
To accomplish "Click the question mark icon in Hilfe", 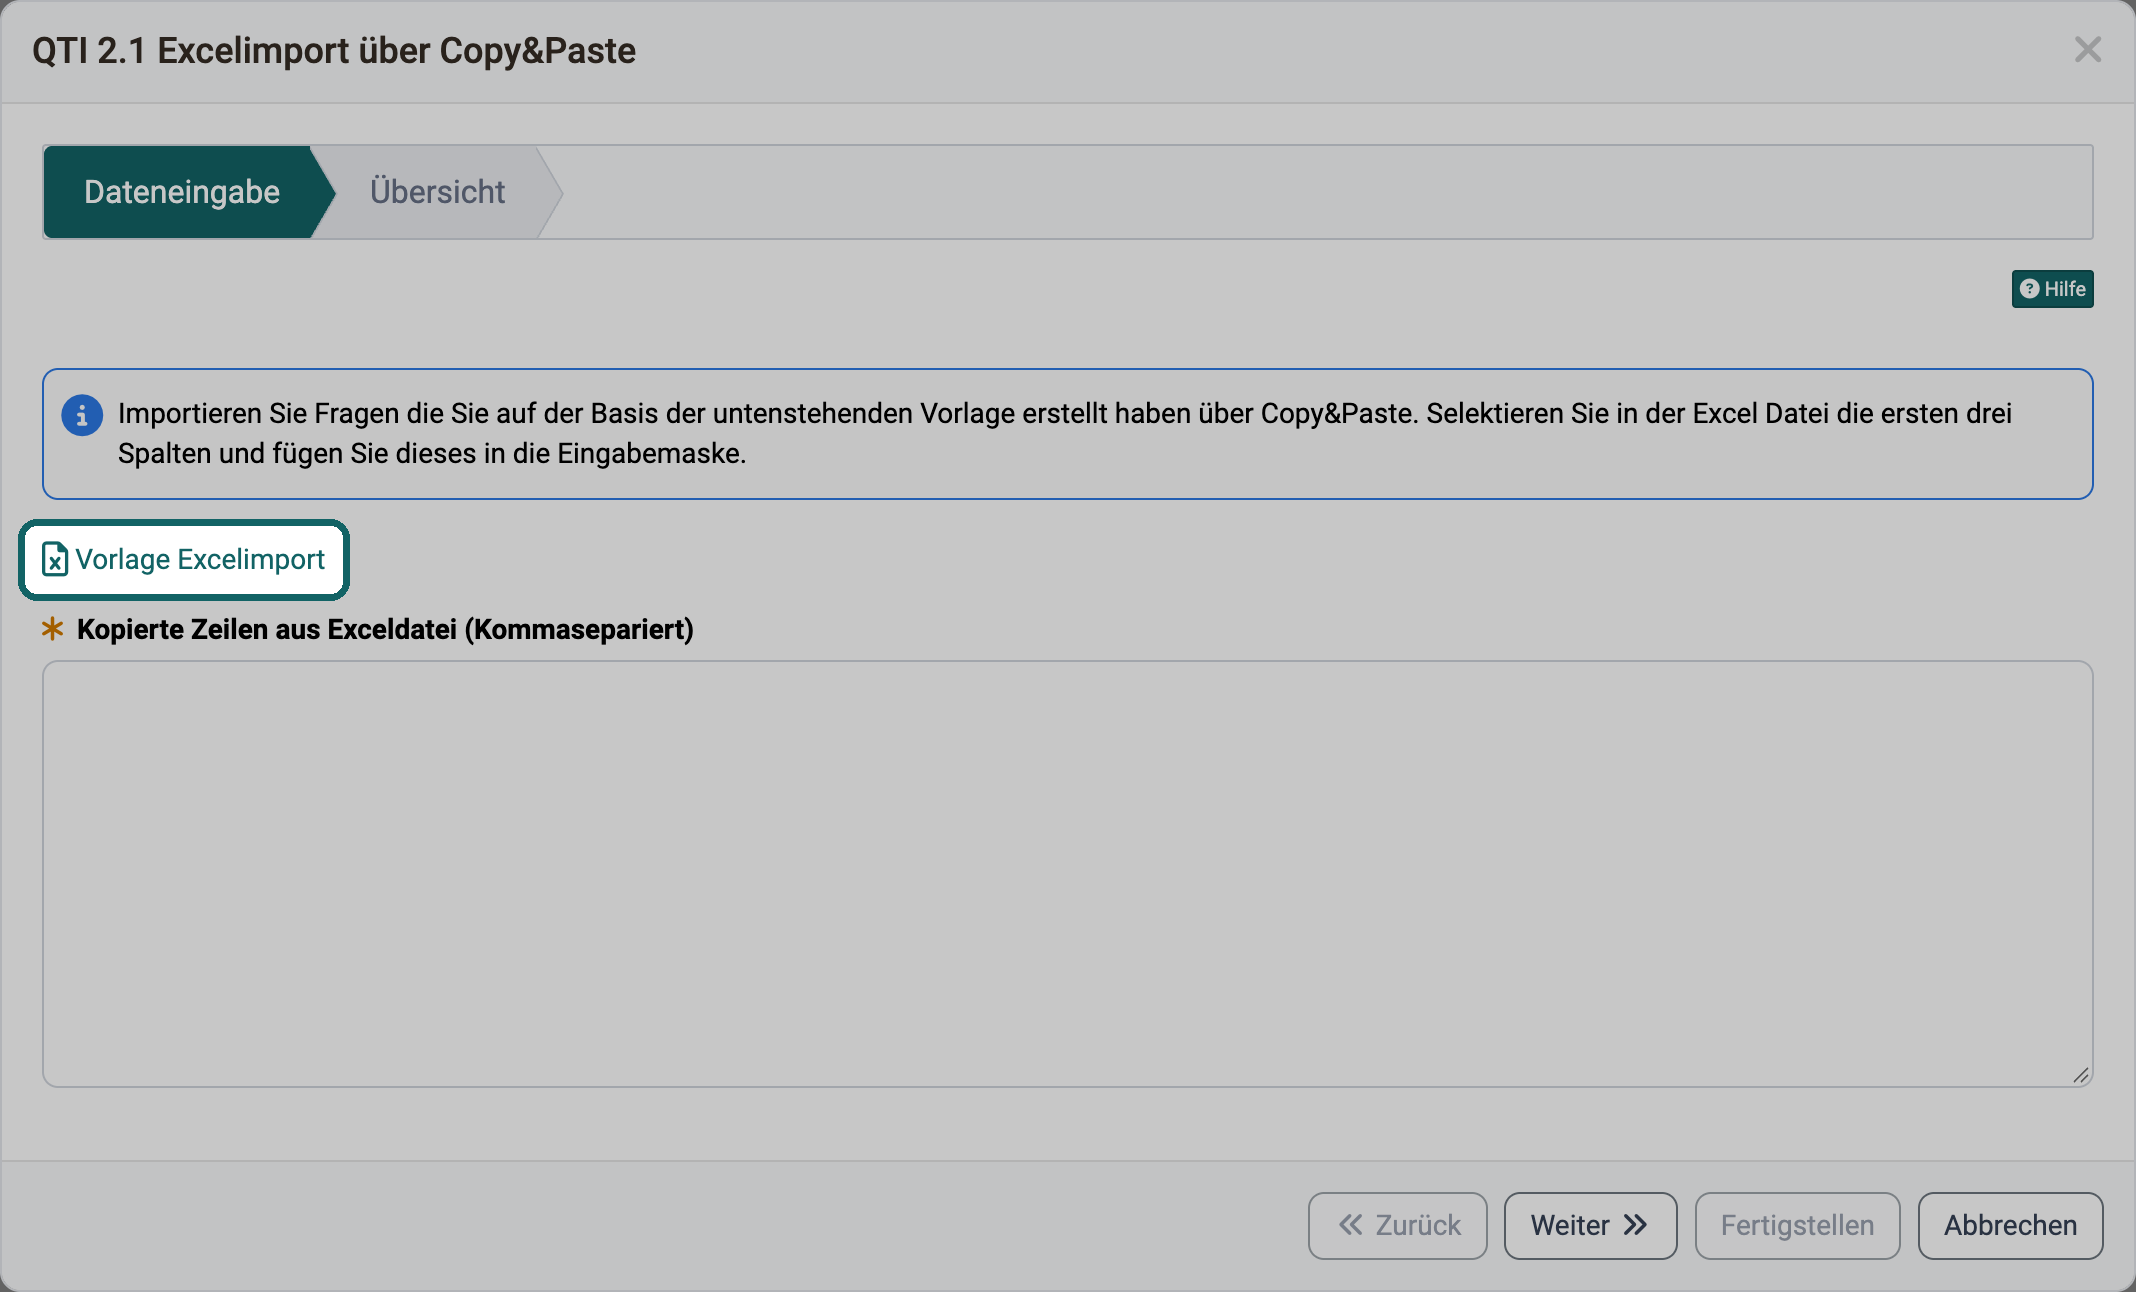I will [2029, 289].
